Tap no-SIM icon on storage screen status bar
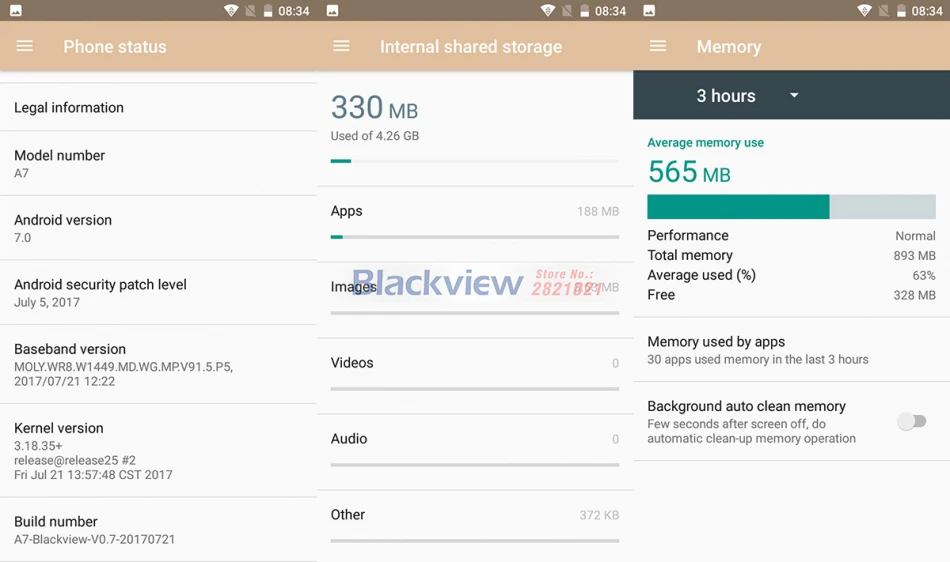 (567, 10)
